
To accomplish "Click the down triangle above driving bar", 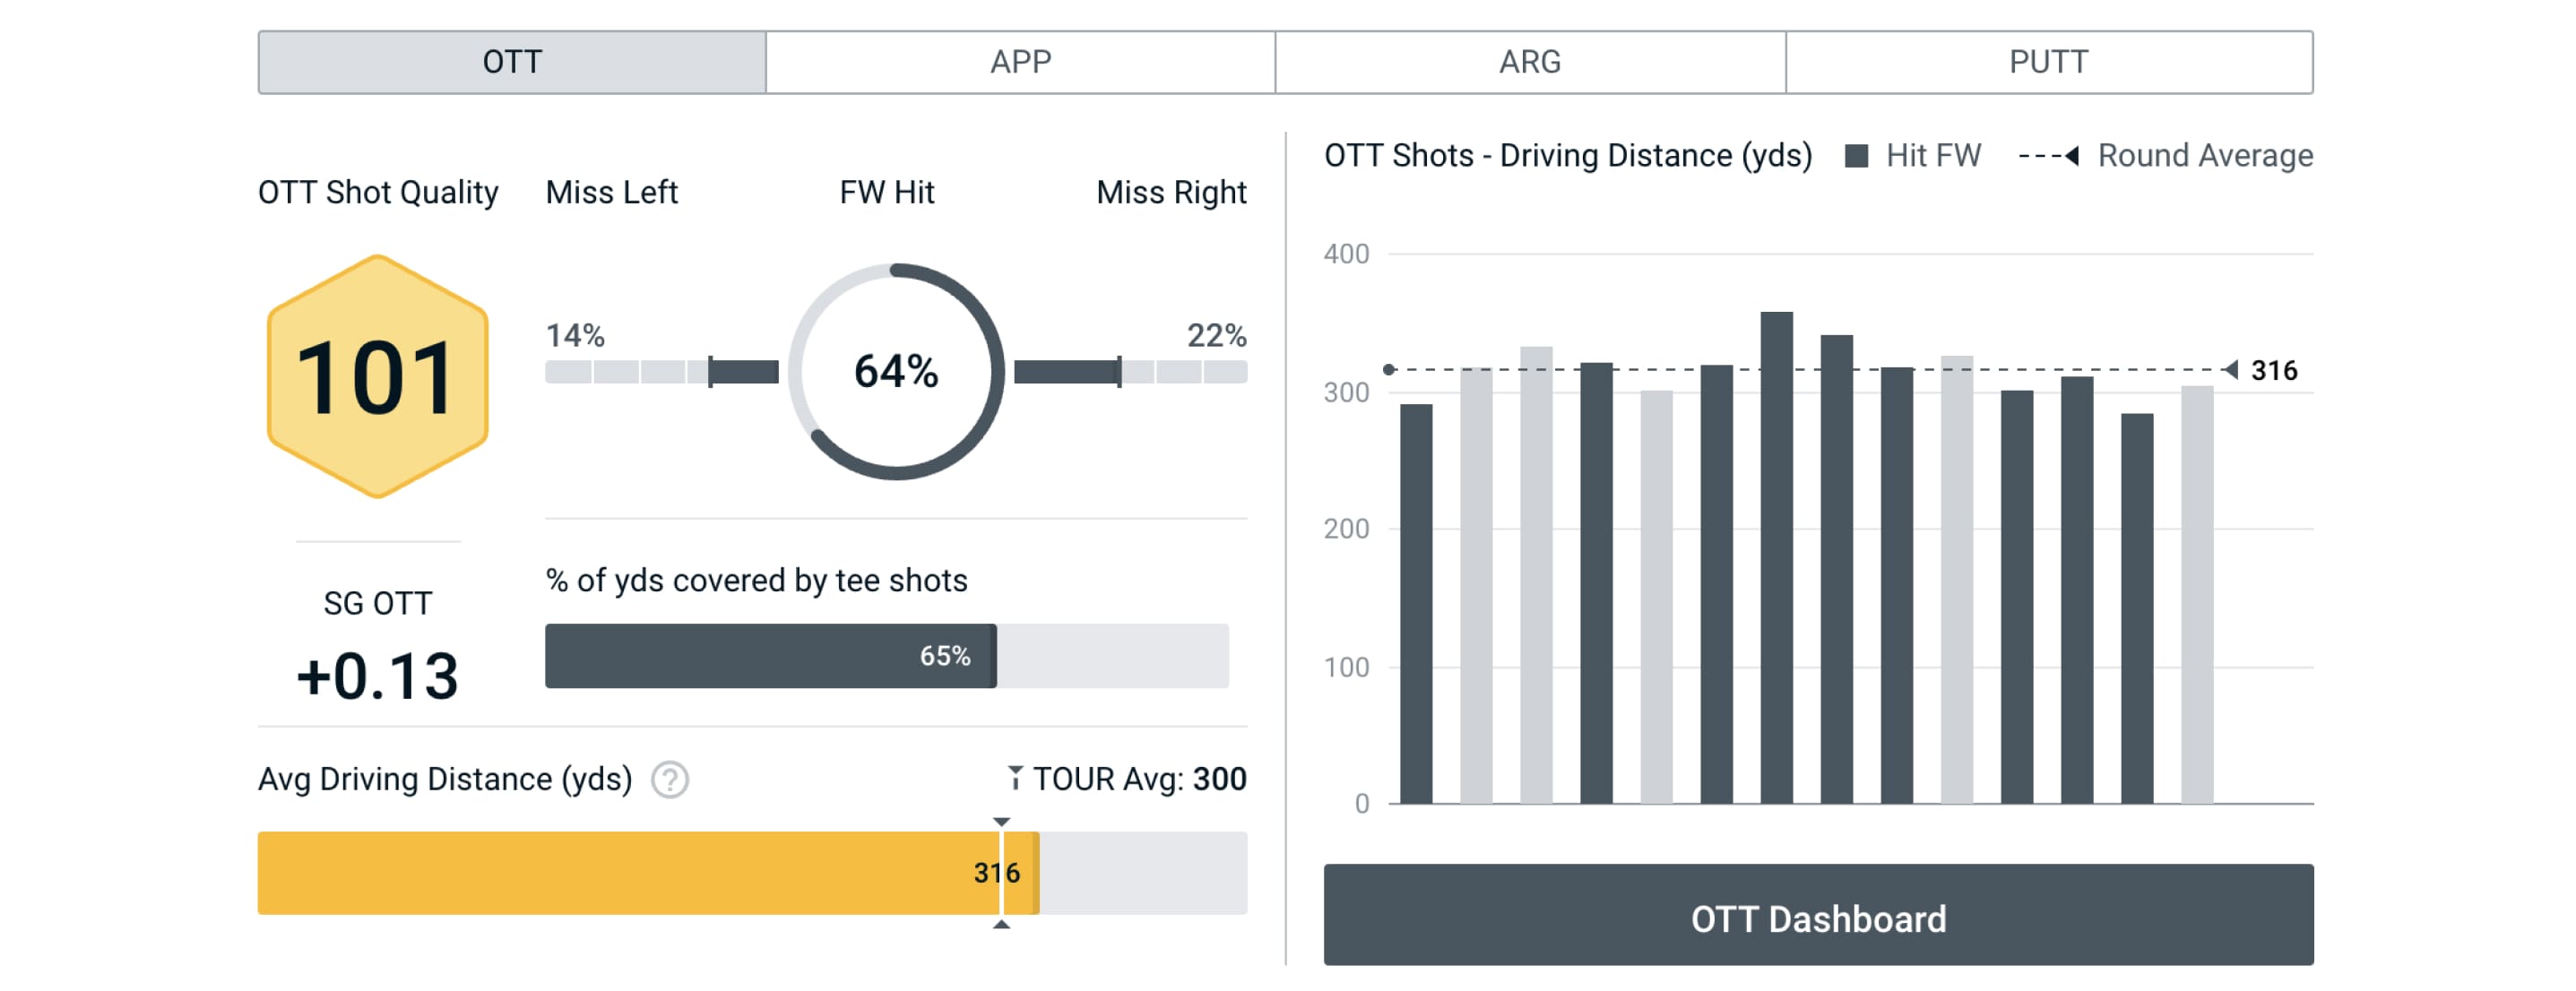I will pyautogui.click(x=1001, y=822).
